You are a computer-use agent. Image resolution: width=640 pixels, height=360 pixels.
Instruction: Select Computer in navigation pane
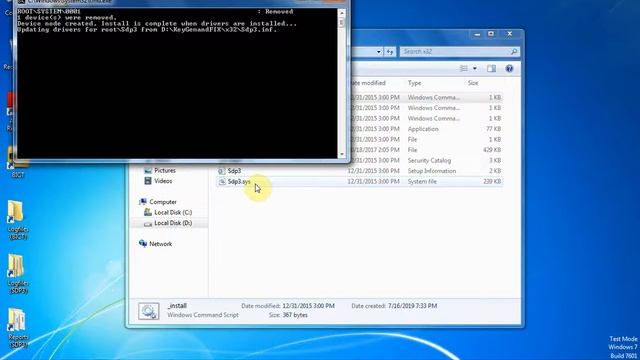point(163,202)
